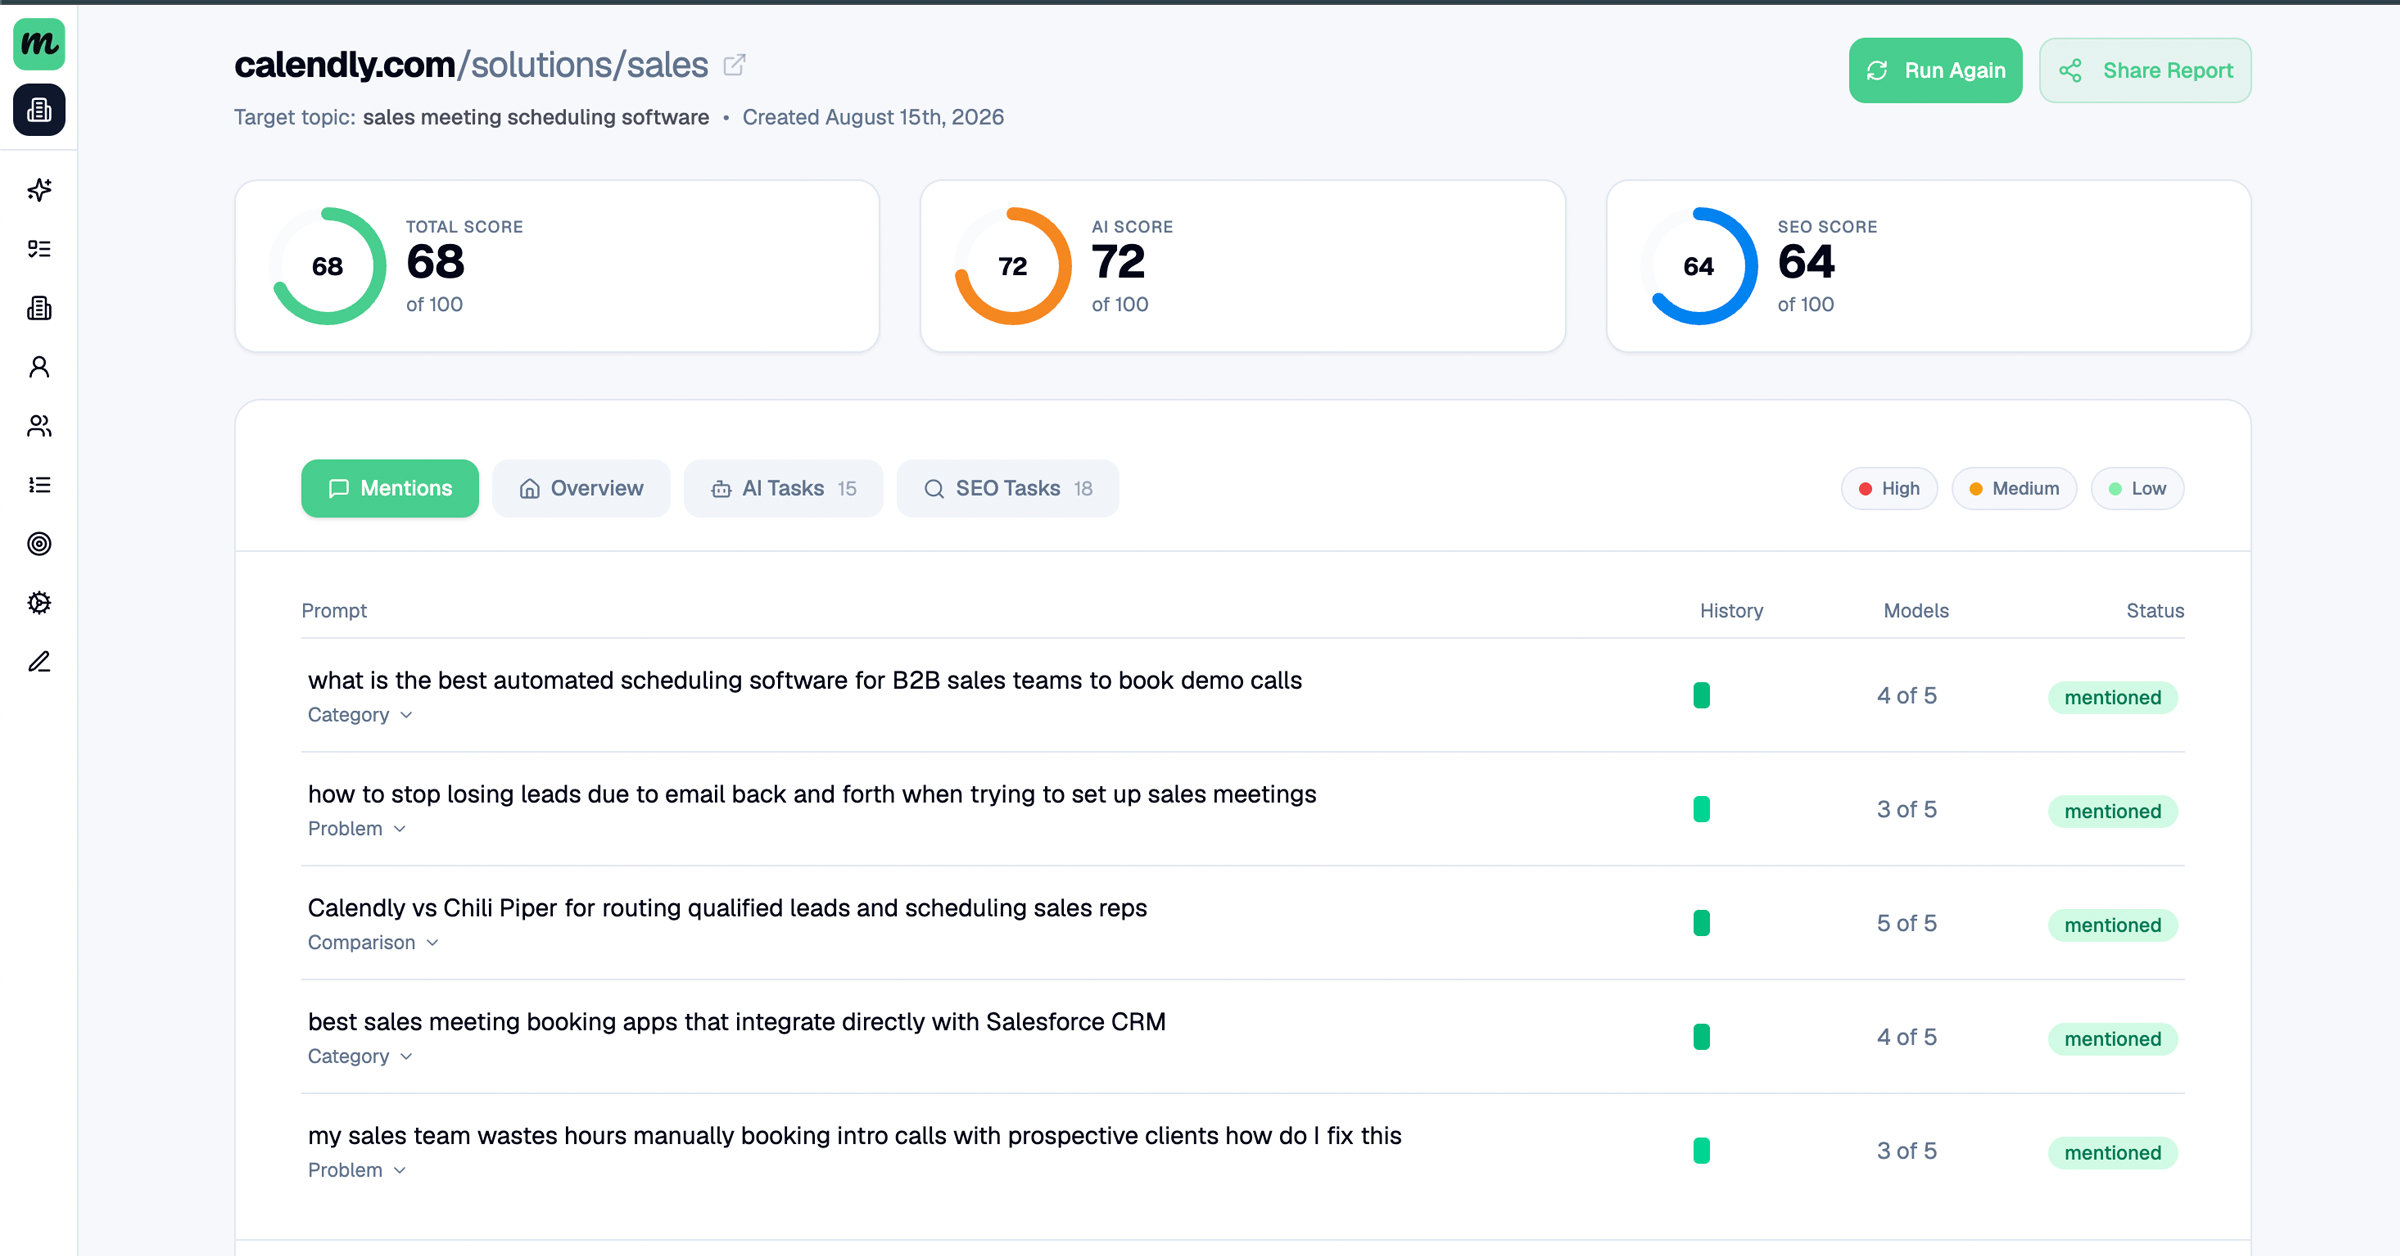Open the manual intro calls booking prompt
This screenshot has width=2400, height=1256.
(x=855, y=1137)
